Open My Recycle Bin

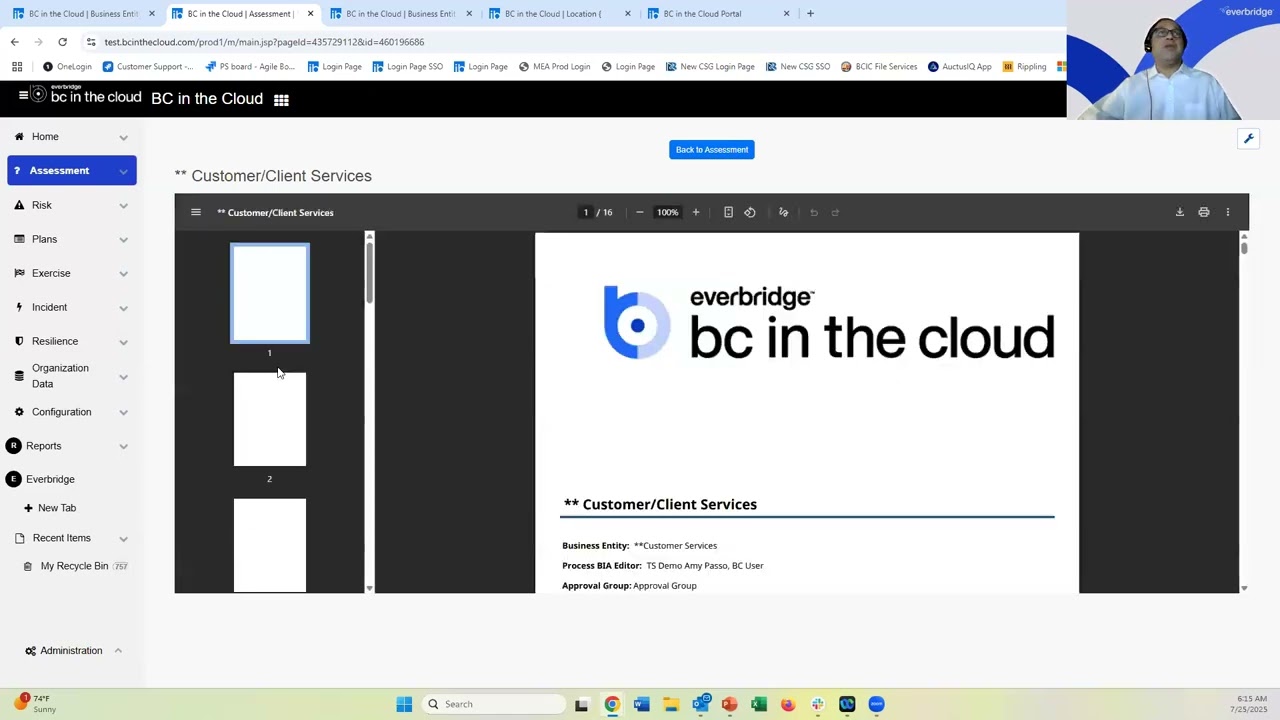(x=74, y=566)
